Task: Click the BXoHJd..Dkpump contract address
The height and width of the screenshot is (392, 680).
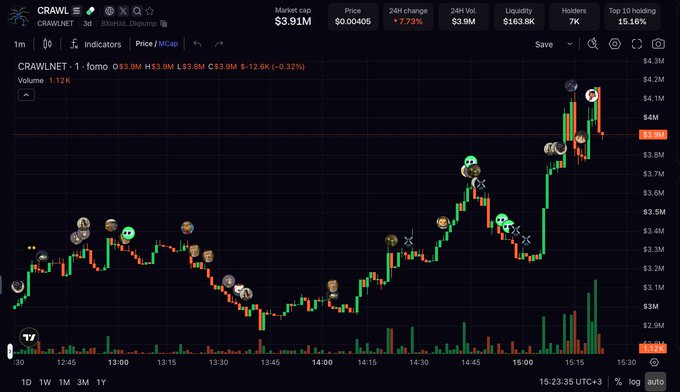Action: (129, 23)
